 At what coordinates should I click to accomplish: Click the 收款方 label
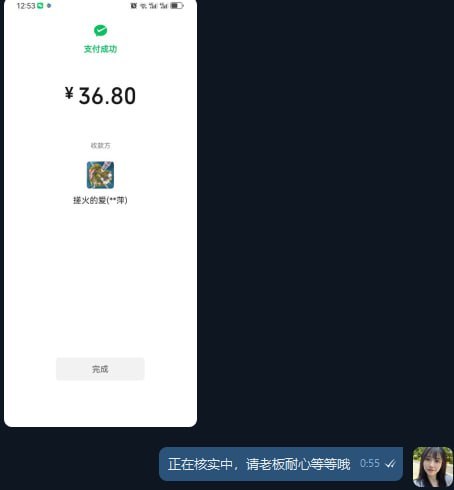point(100,145)
